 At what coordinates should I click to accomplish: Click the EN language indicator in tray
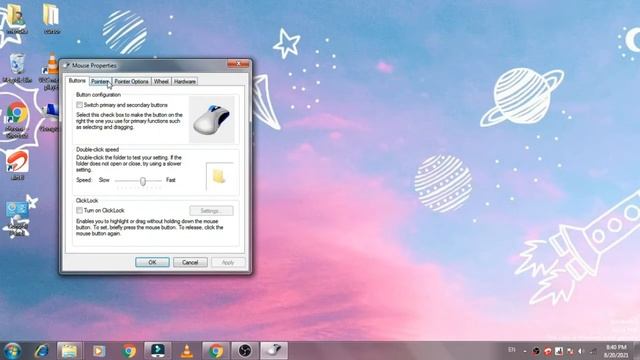coord(511,350)
